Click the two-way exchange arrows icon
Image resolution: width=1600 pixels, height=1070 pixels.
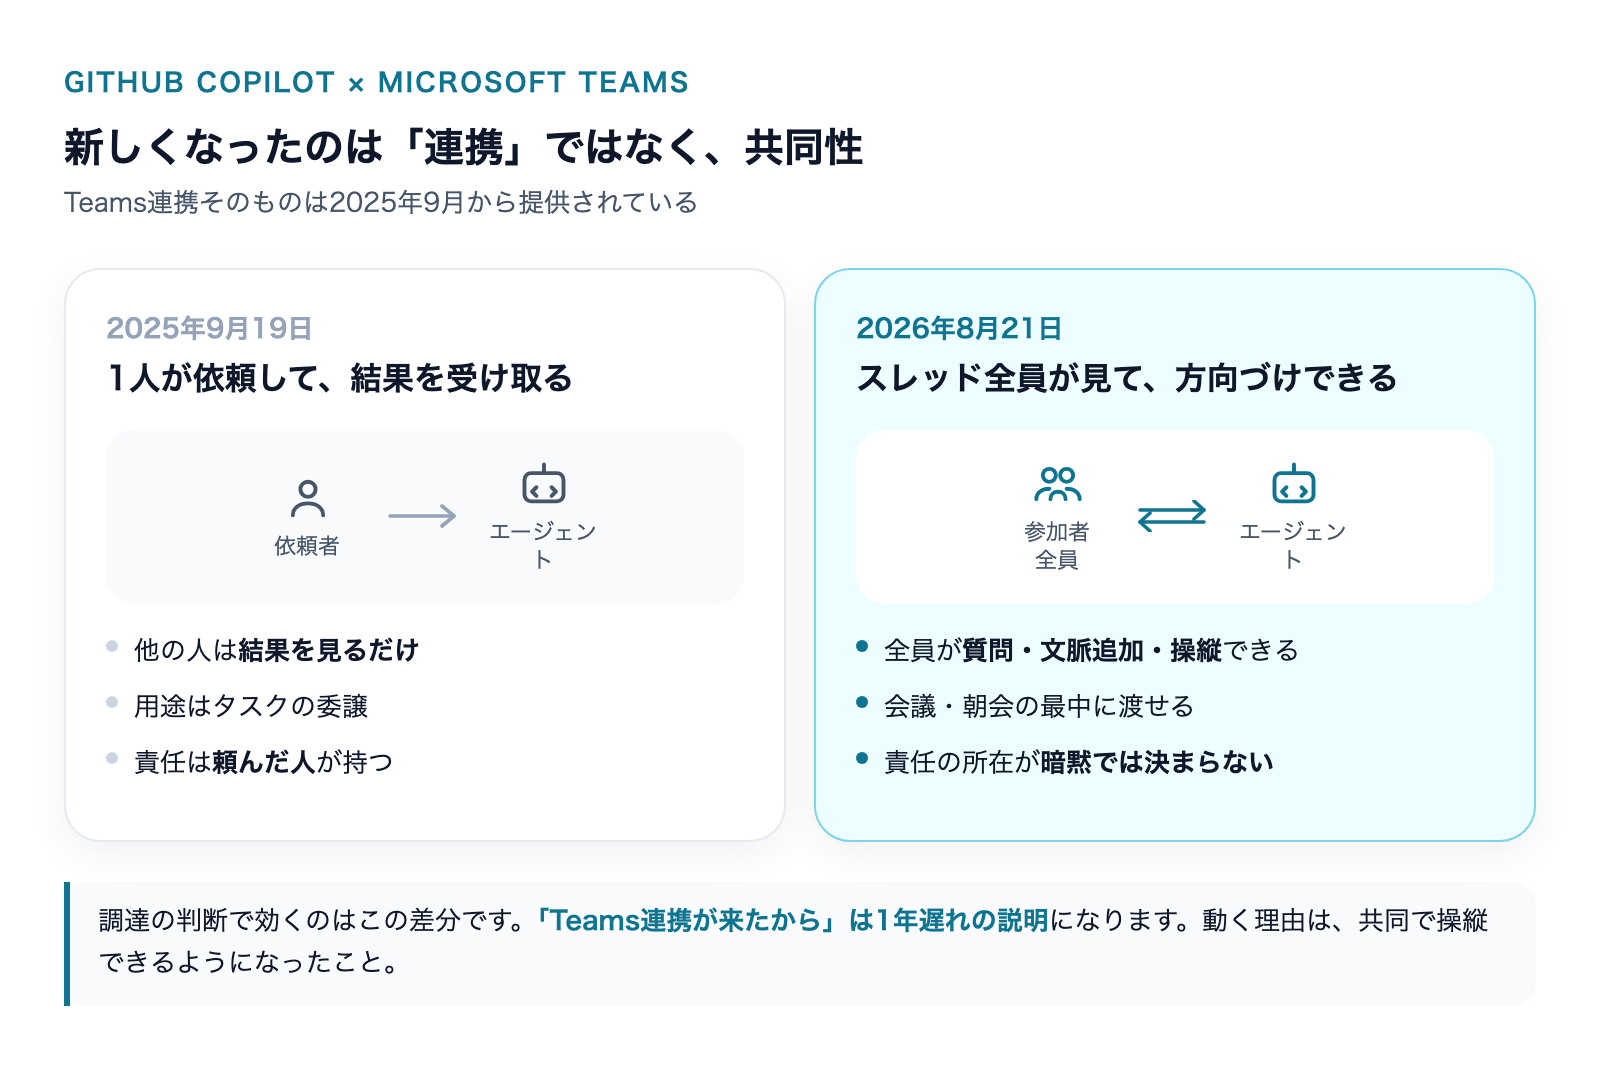pyautogui.click(x=1172, y=516)
